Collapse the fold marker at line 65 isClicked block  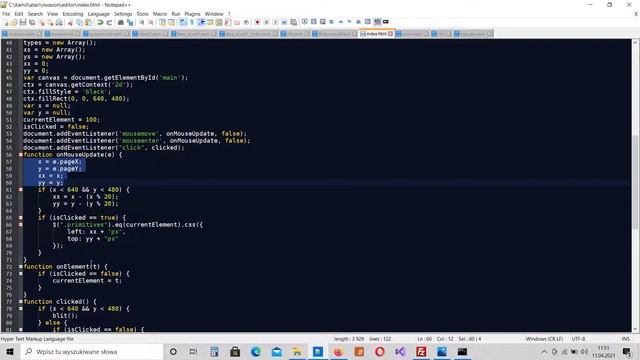[x=21, y=218]
